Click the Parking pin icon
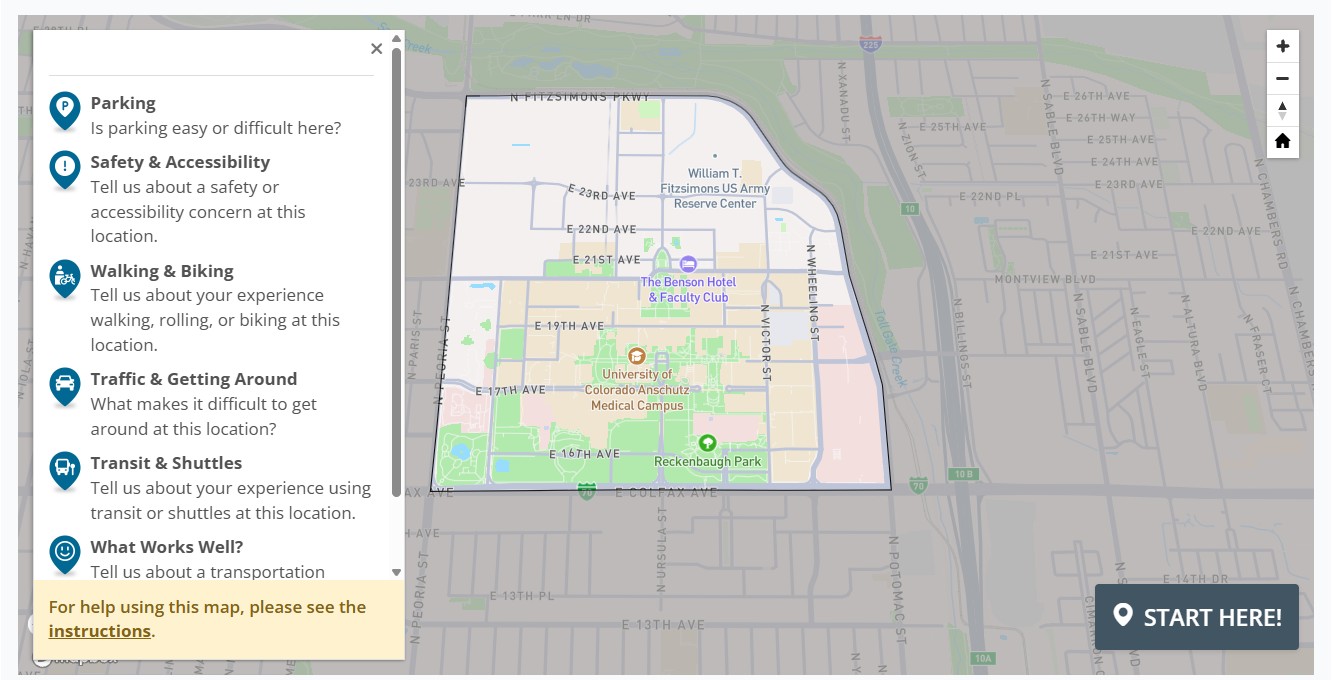1333x680 pixels. 65,111
